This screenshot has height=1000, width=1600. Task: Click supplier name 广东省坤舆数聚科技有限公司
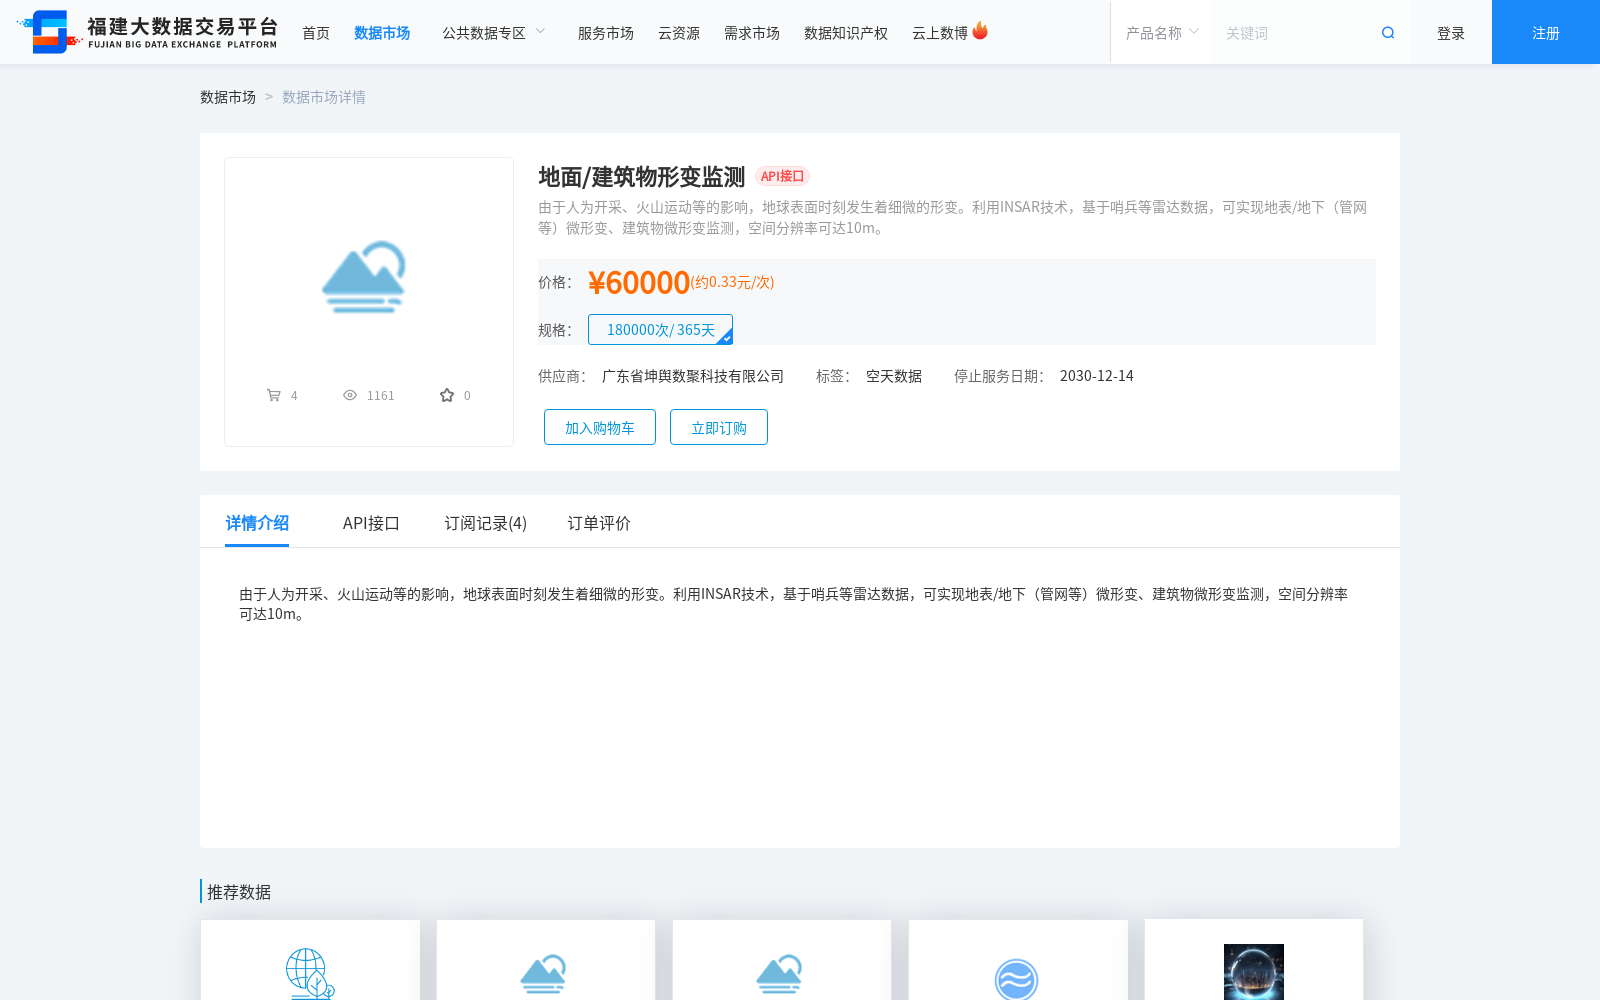tap(693, 376)
